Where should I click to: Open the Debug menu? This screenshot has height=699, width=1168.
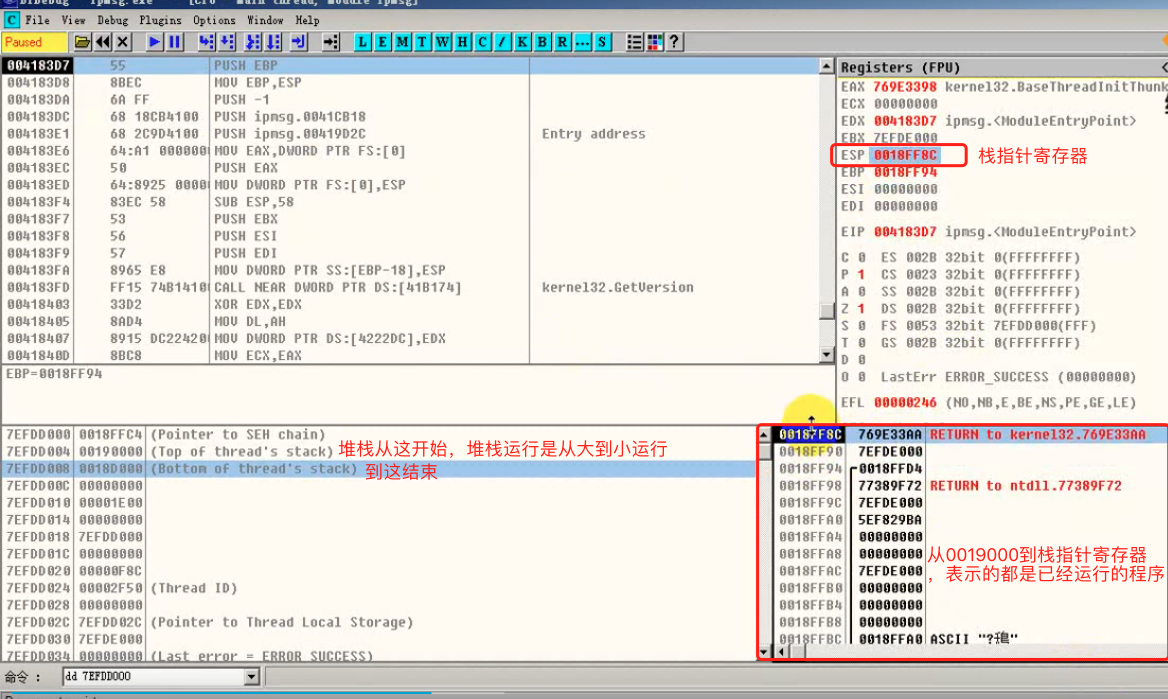click(x=112, y=20)
